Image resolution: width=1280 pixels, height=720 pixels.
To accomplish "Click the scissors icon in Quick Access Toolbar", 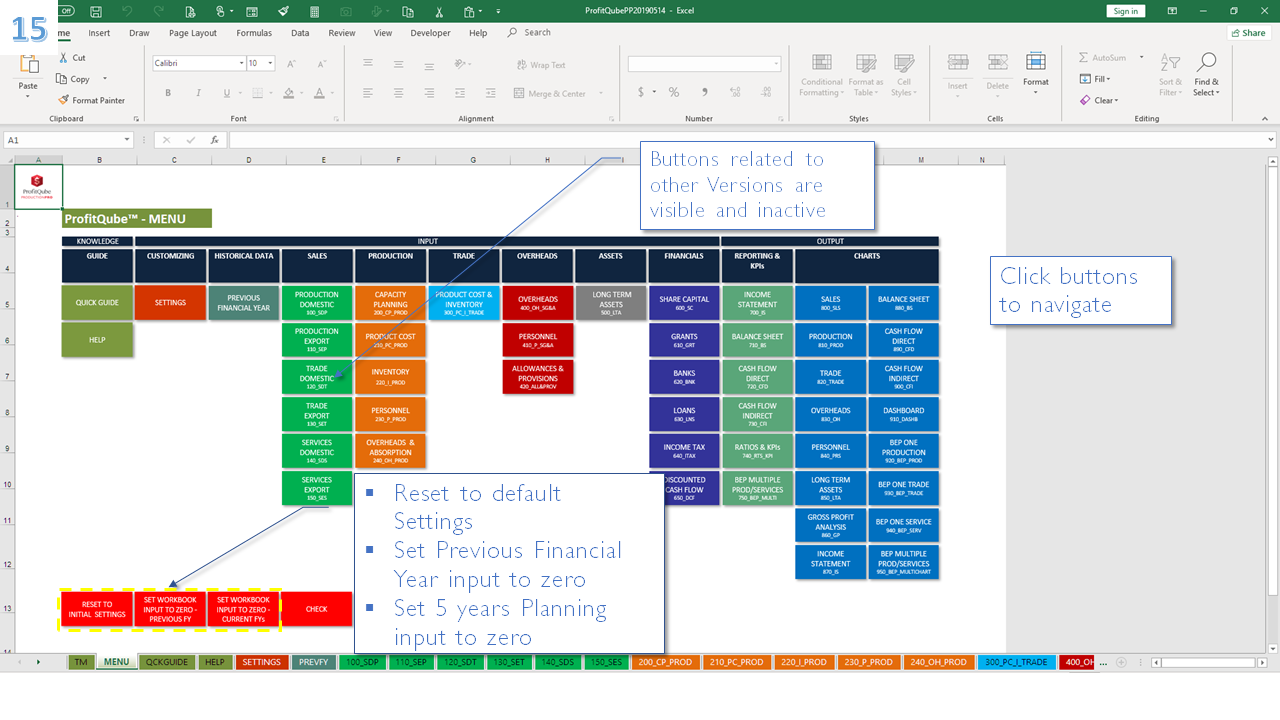I will coord(439,11).
